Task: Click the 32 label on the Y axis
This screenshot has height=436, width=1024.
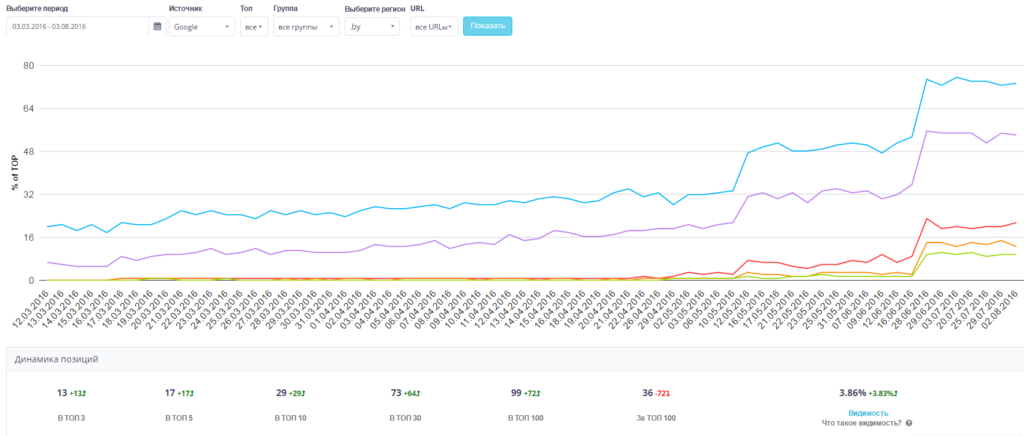Action: pyautogui.click(x=28, y=195)
